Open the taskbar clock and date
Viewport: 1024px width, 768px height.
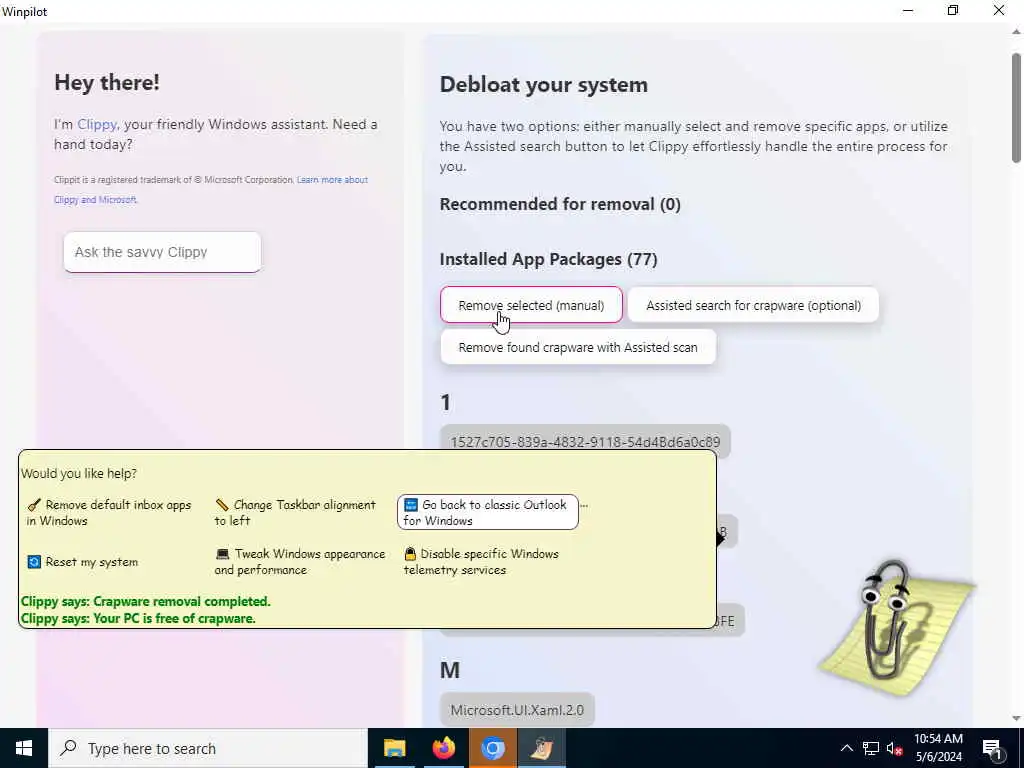(x=938, y=748)
